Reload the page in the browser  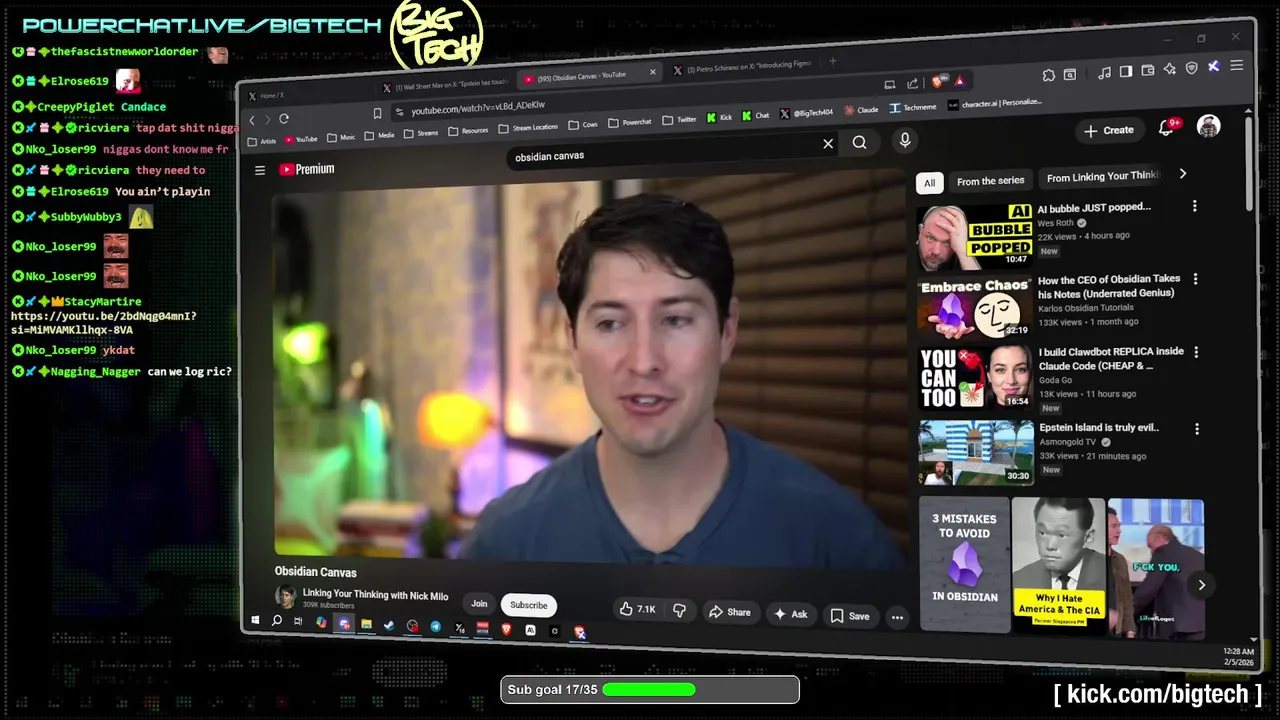pos(284,118)
